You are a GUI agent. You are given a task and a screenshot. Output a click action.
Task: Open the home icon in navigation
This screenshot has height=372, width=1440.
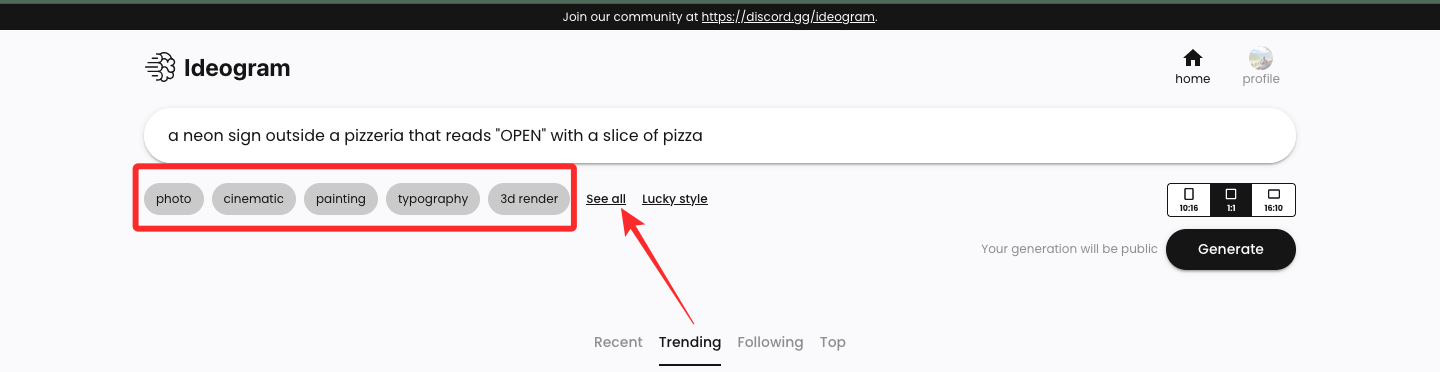(1192, 57)
